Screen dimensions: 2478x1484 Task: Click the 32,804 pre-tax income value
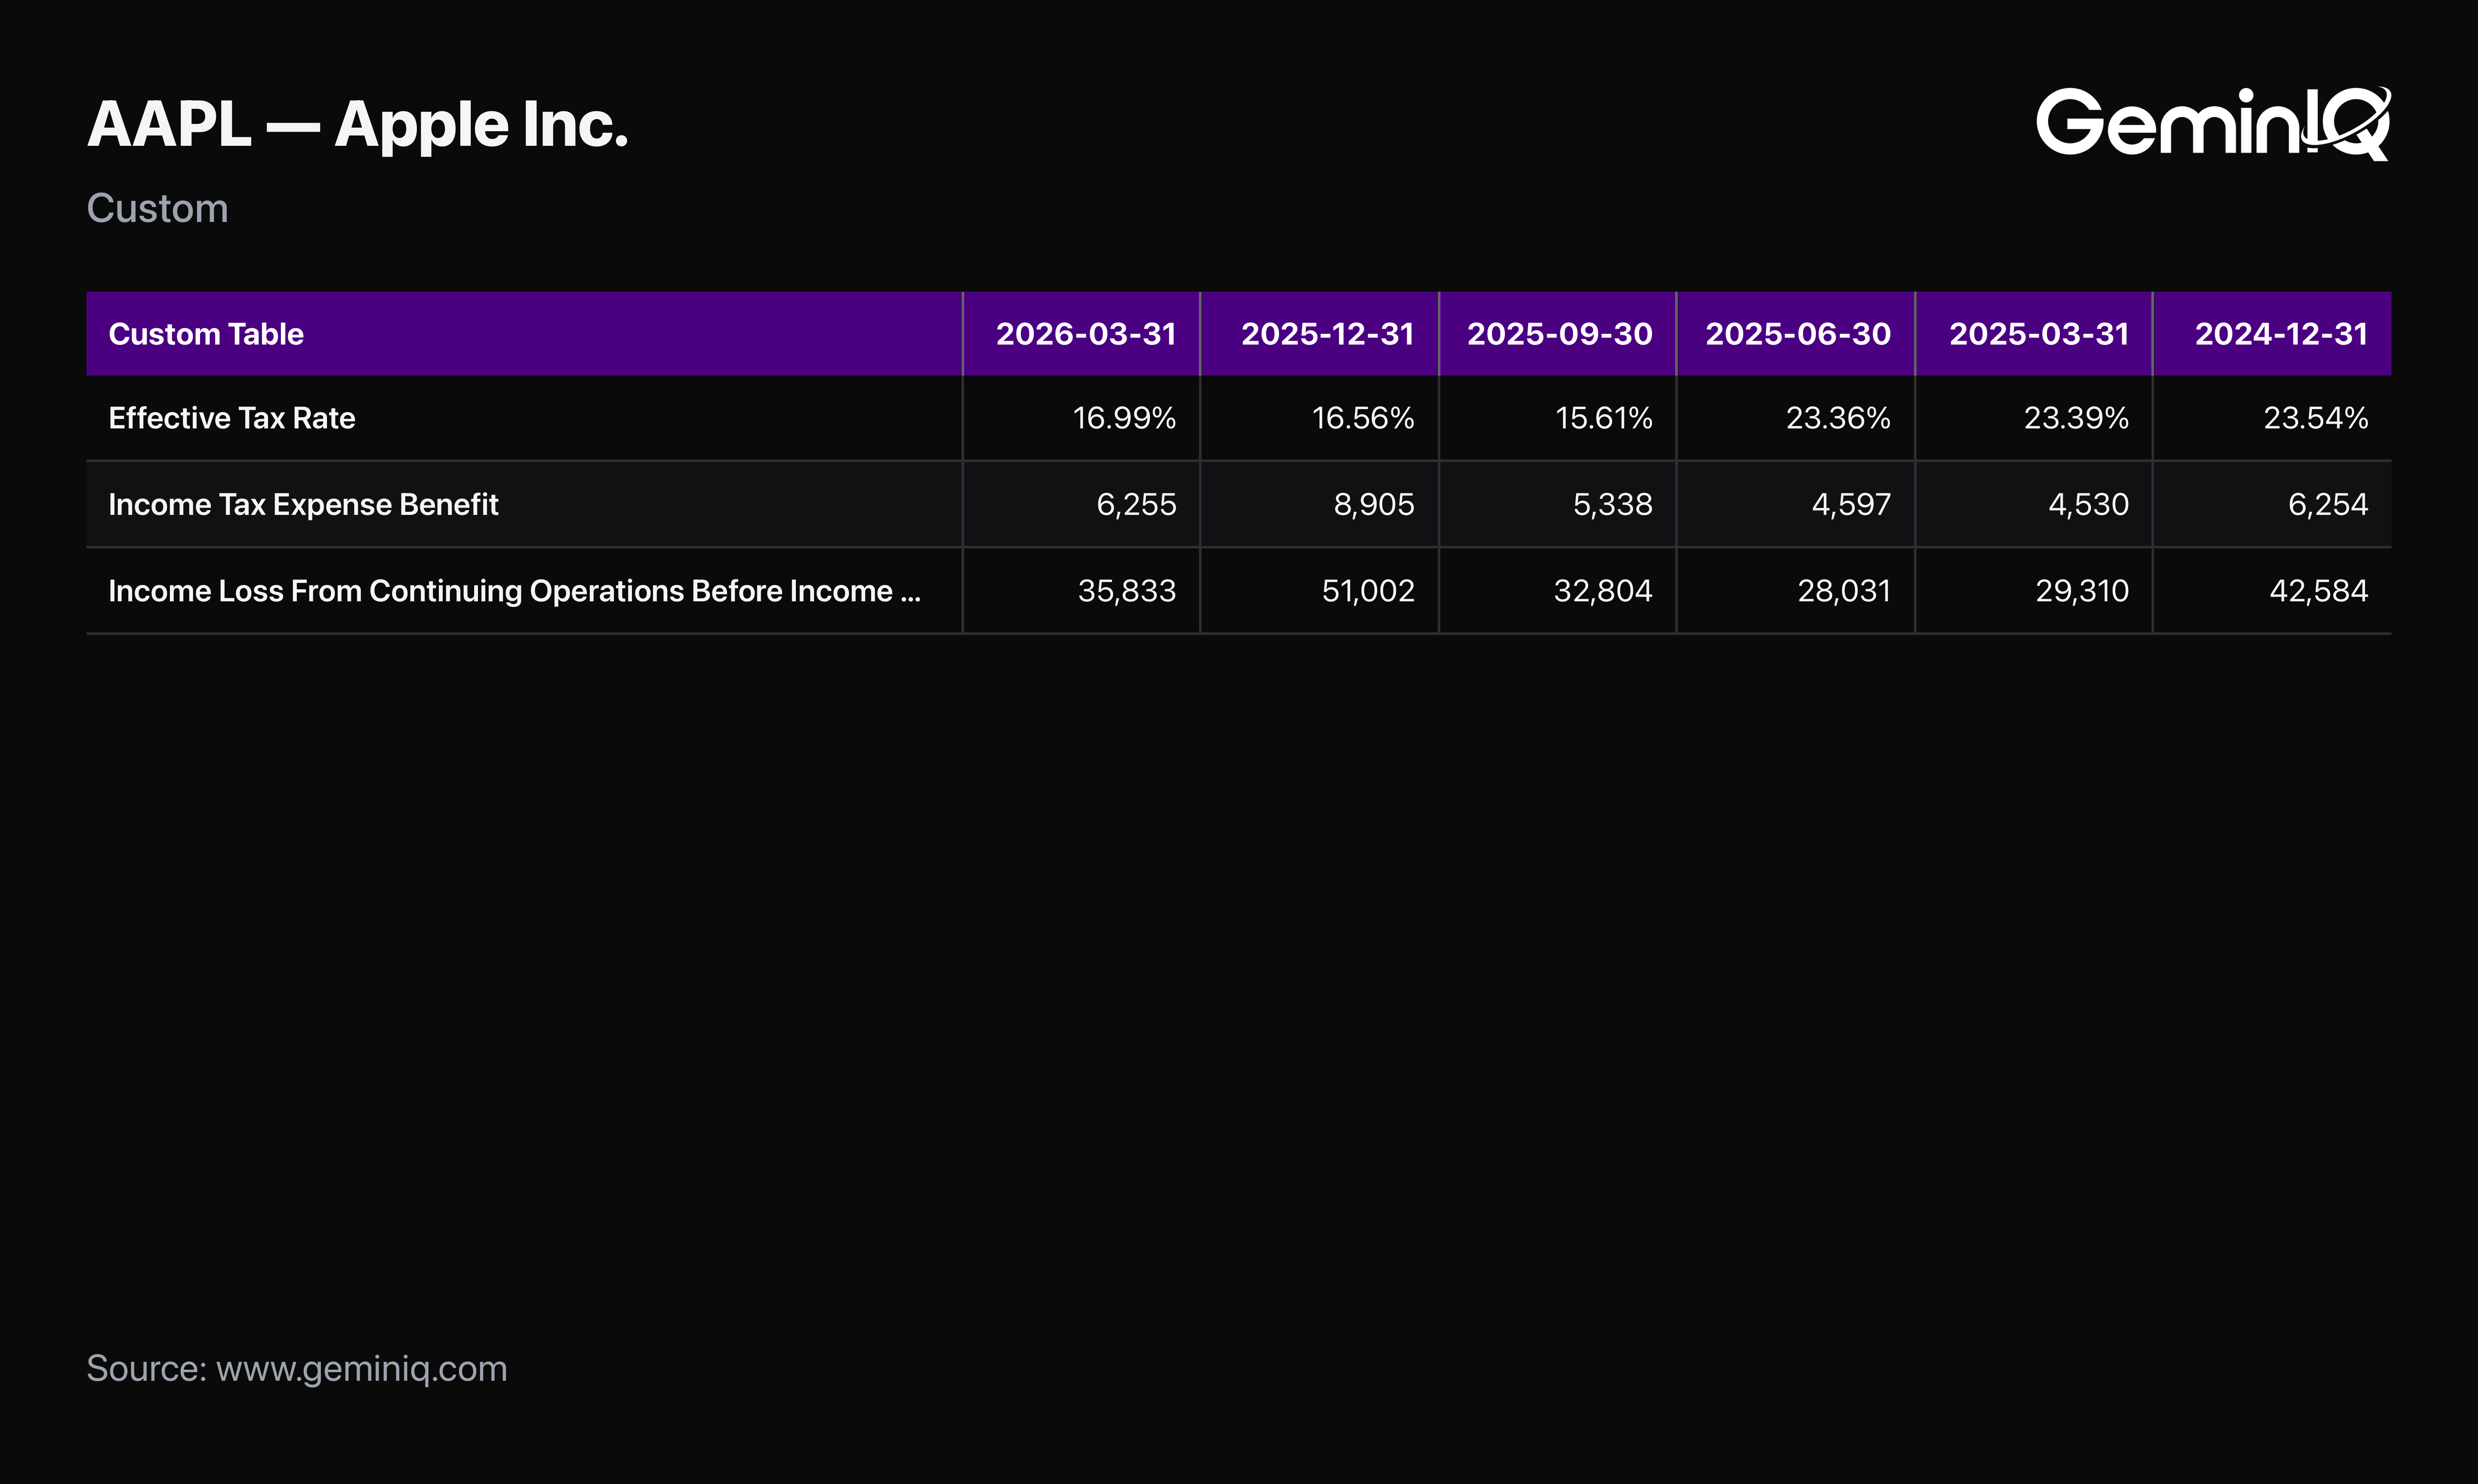click(1603, 591)
